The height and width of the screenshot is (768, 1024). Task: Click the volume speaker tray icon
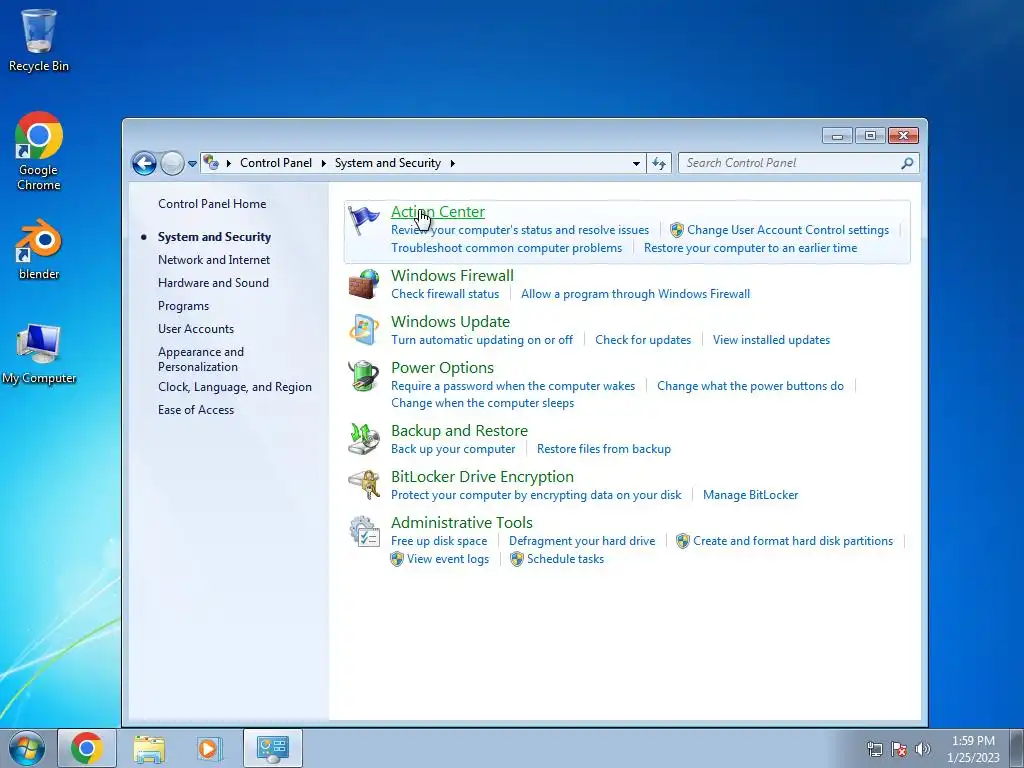pos(923,749)
